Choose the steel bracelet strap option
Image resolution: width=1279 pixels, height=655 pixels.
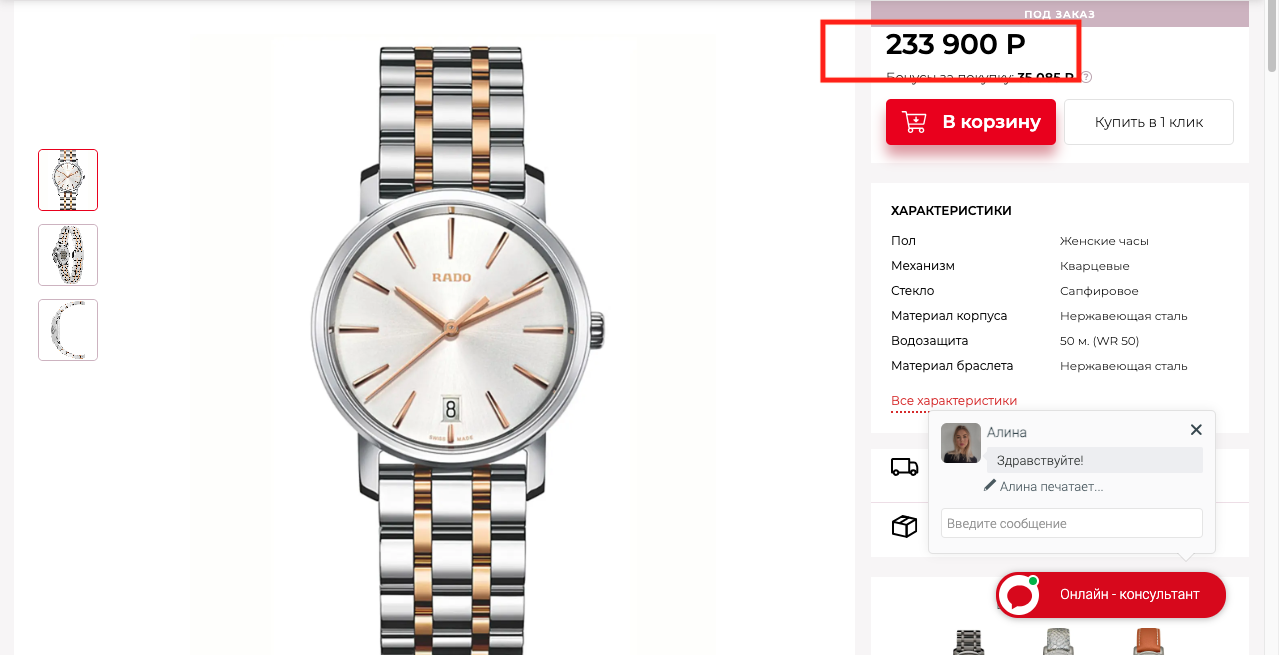(x=969, y=641)
